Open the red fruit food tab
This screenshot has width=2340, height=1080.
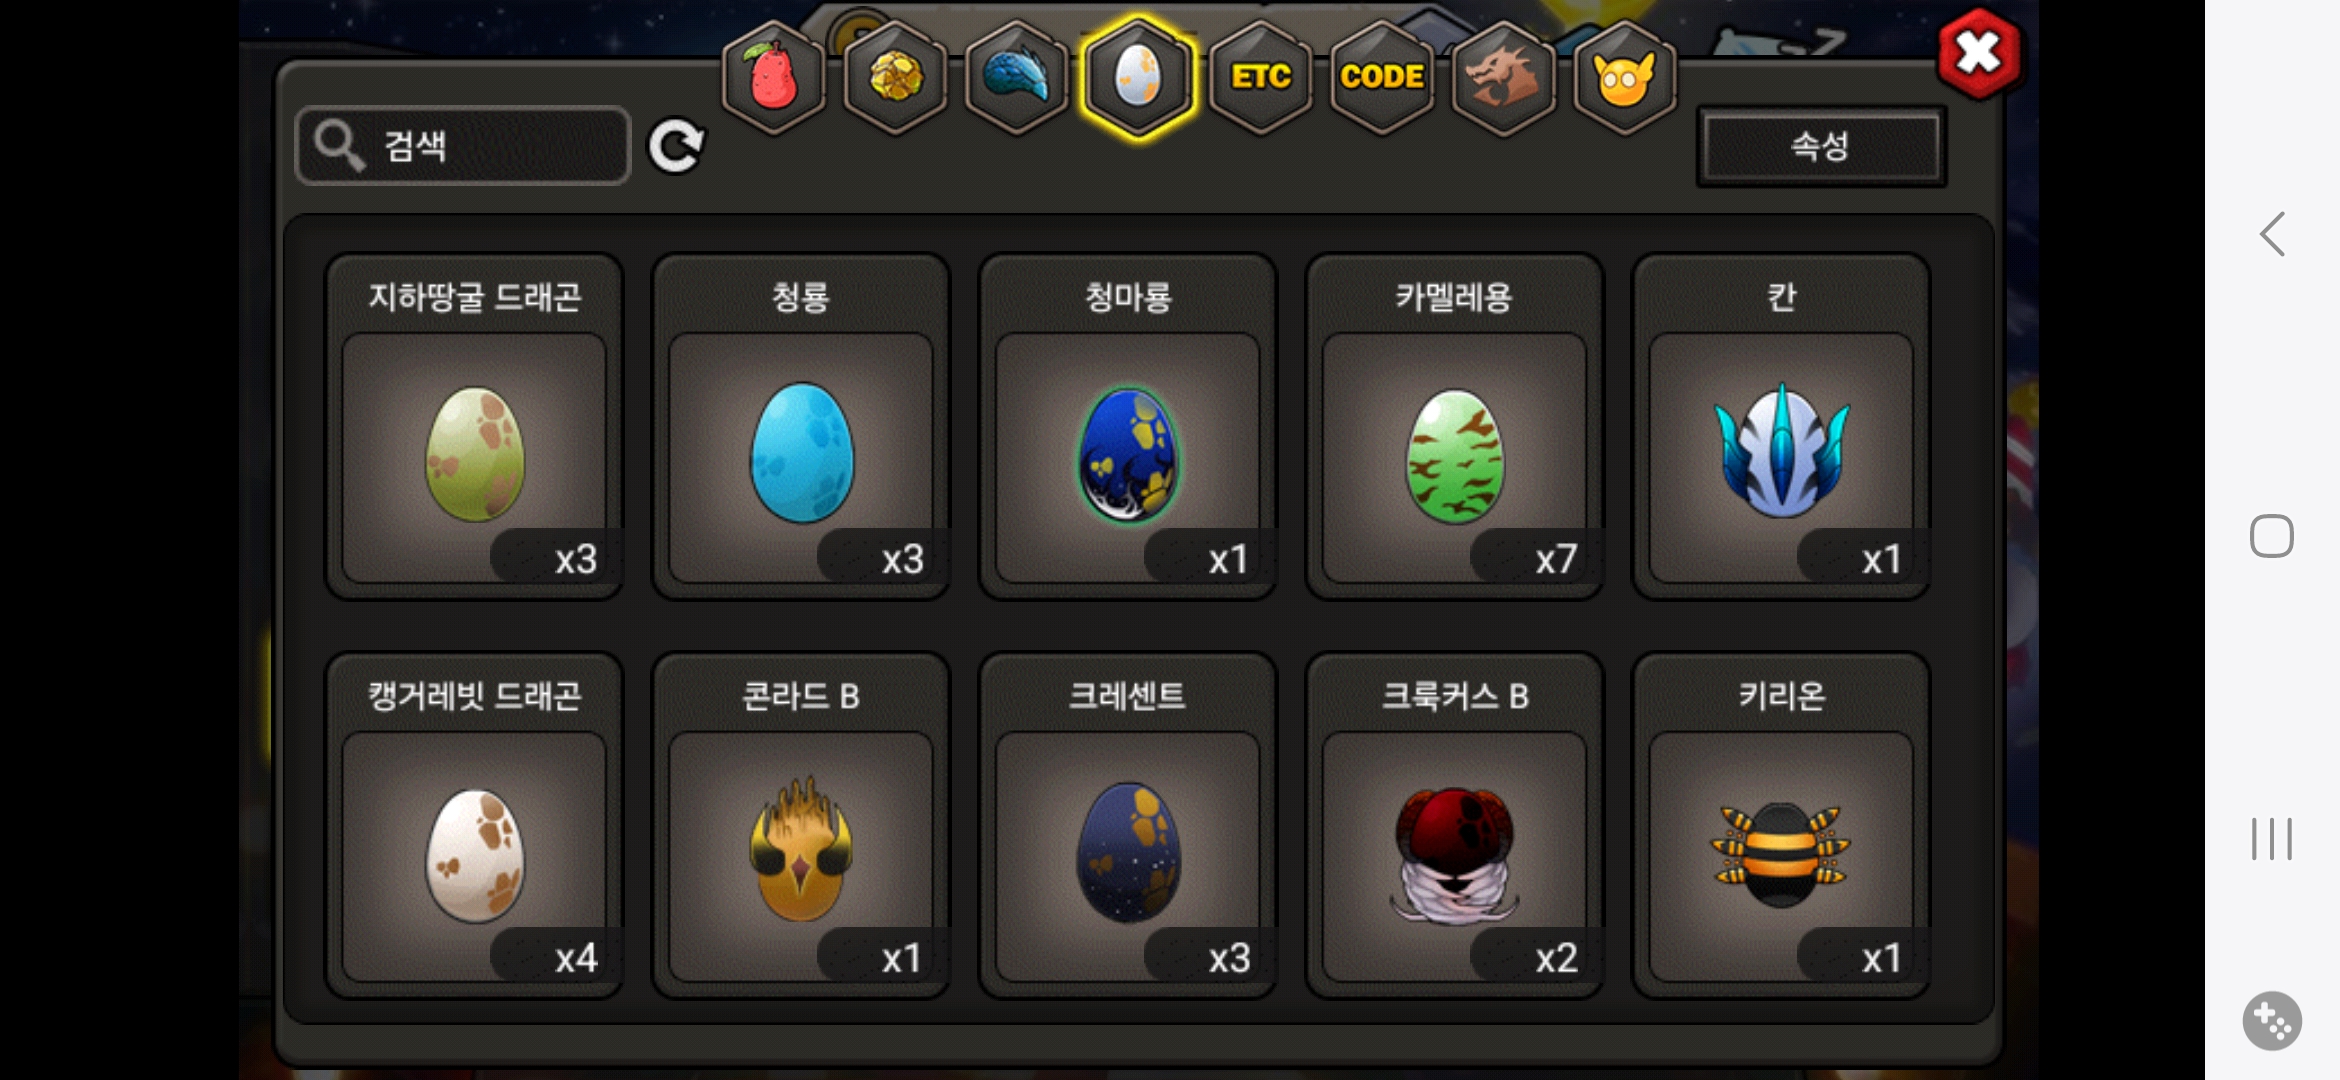click(x=773, y=78)
